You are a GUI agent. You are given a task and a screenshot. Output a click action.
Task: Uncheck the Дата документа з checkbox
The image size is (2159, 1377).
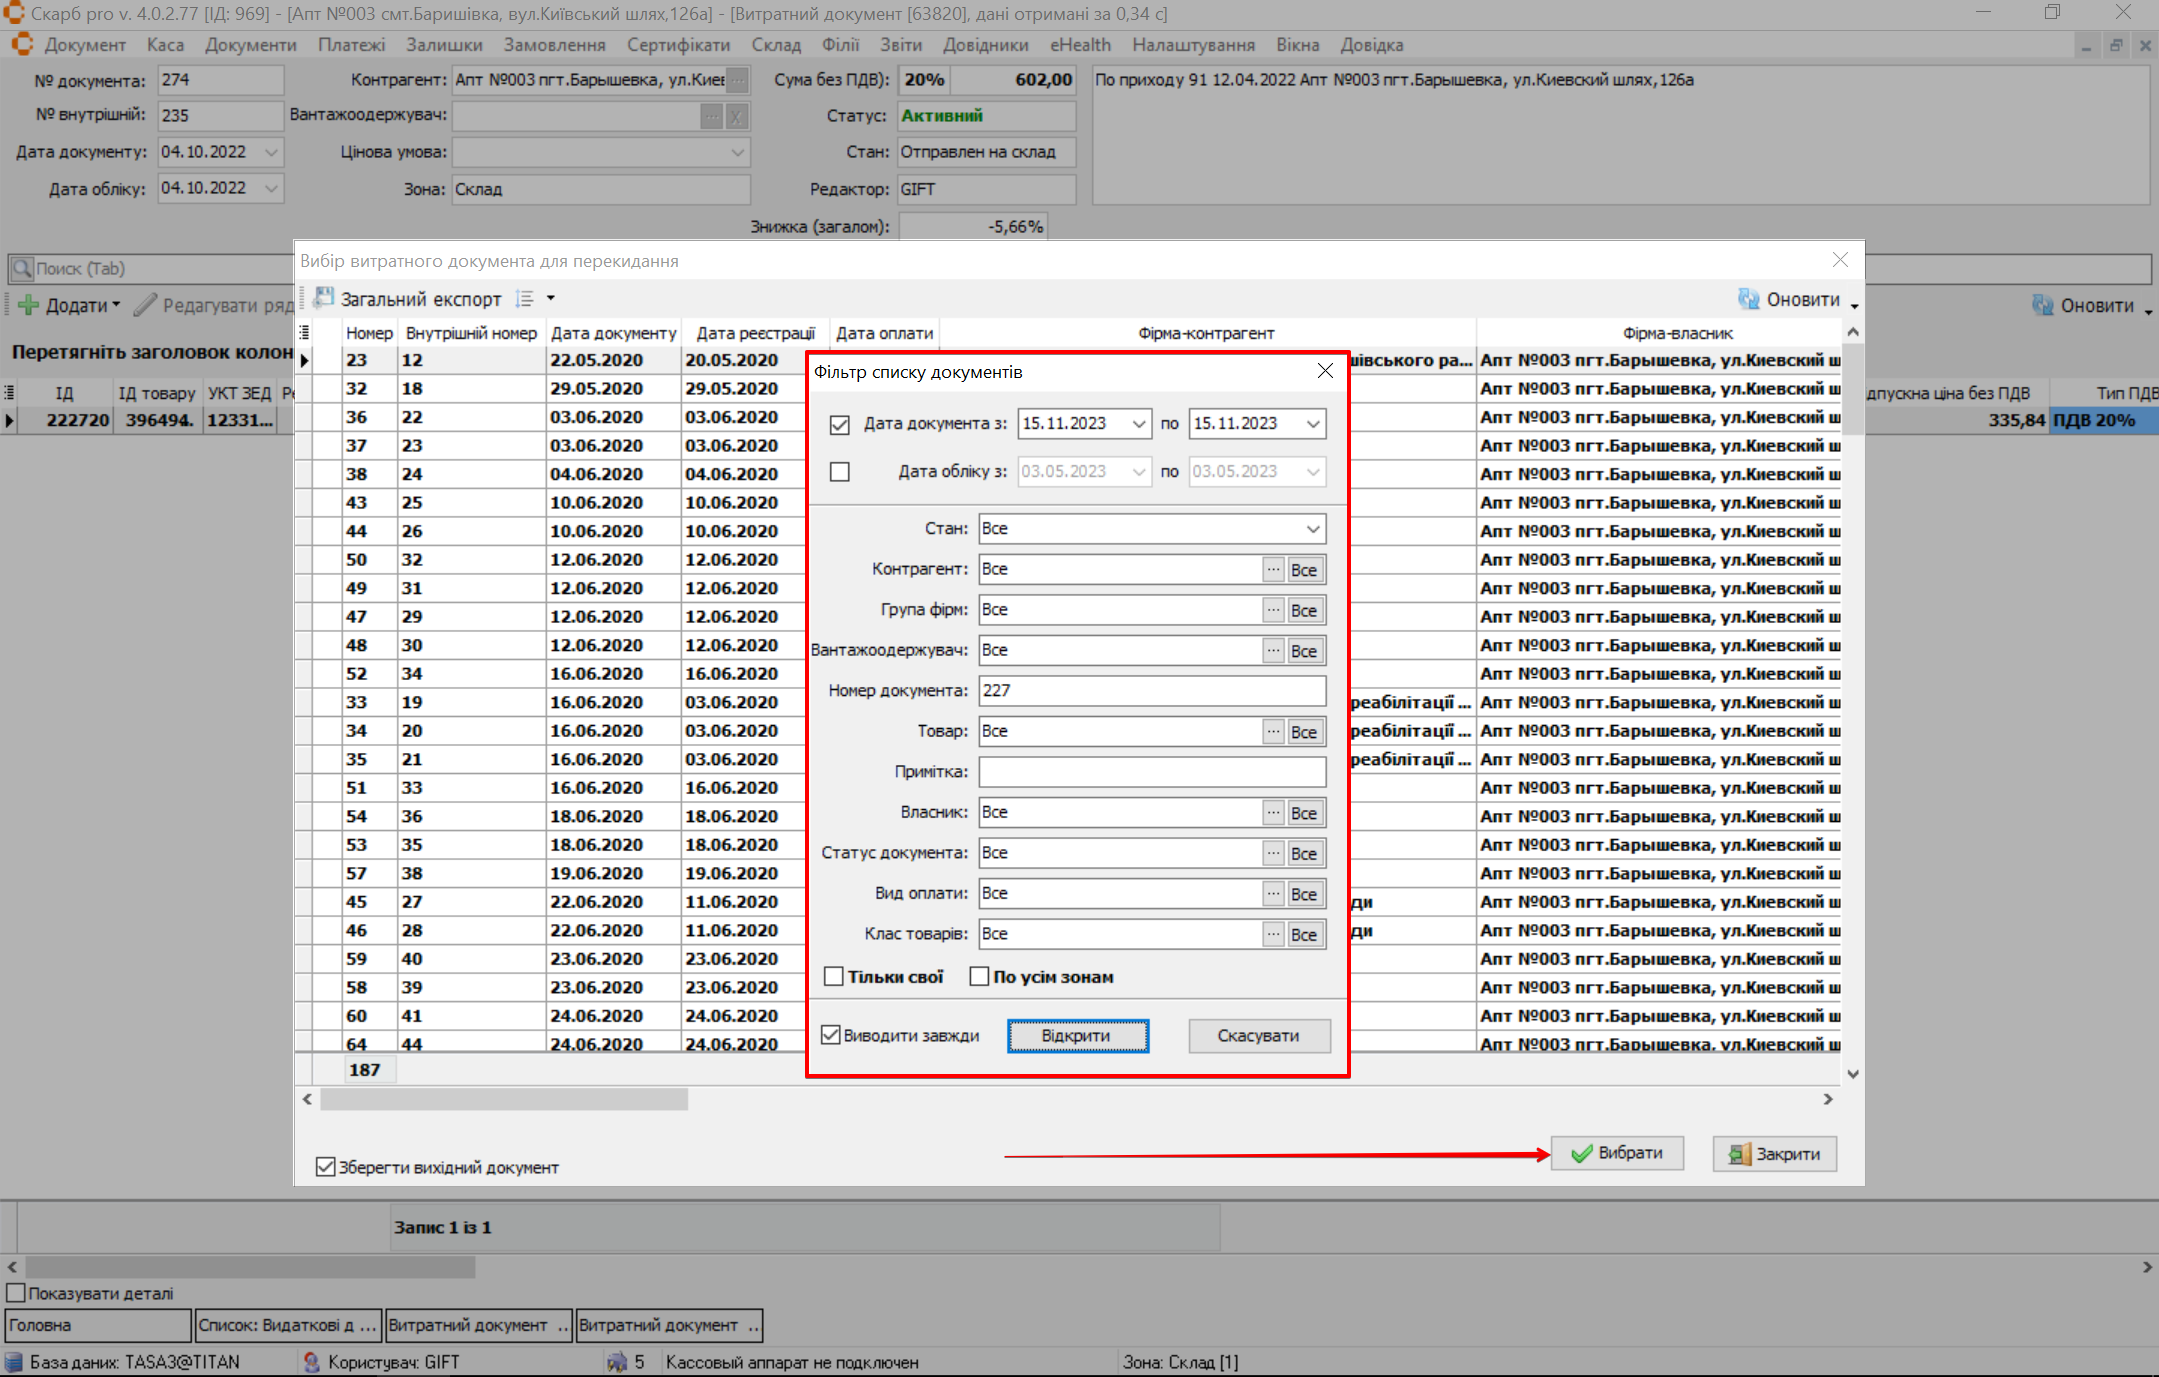840,424
